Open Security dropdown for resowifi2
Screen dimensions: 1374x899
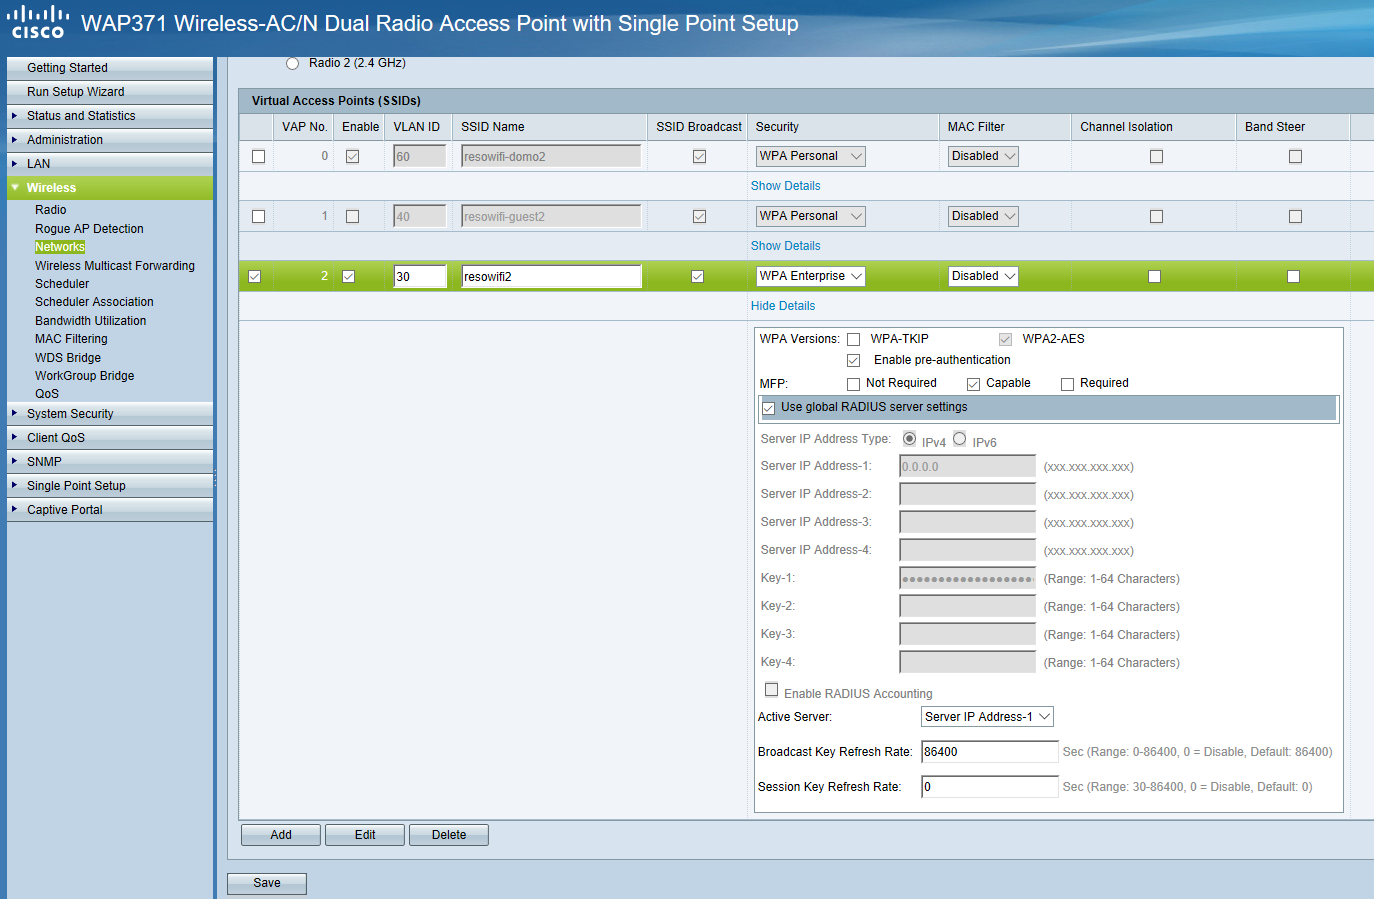point(811,276)
